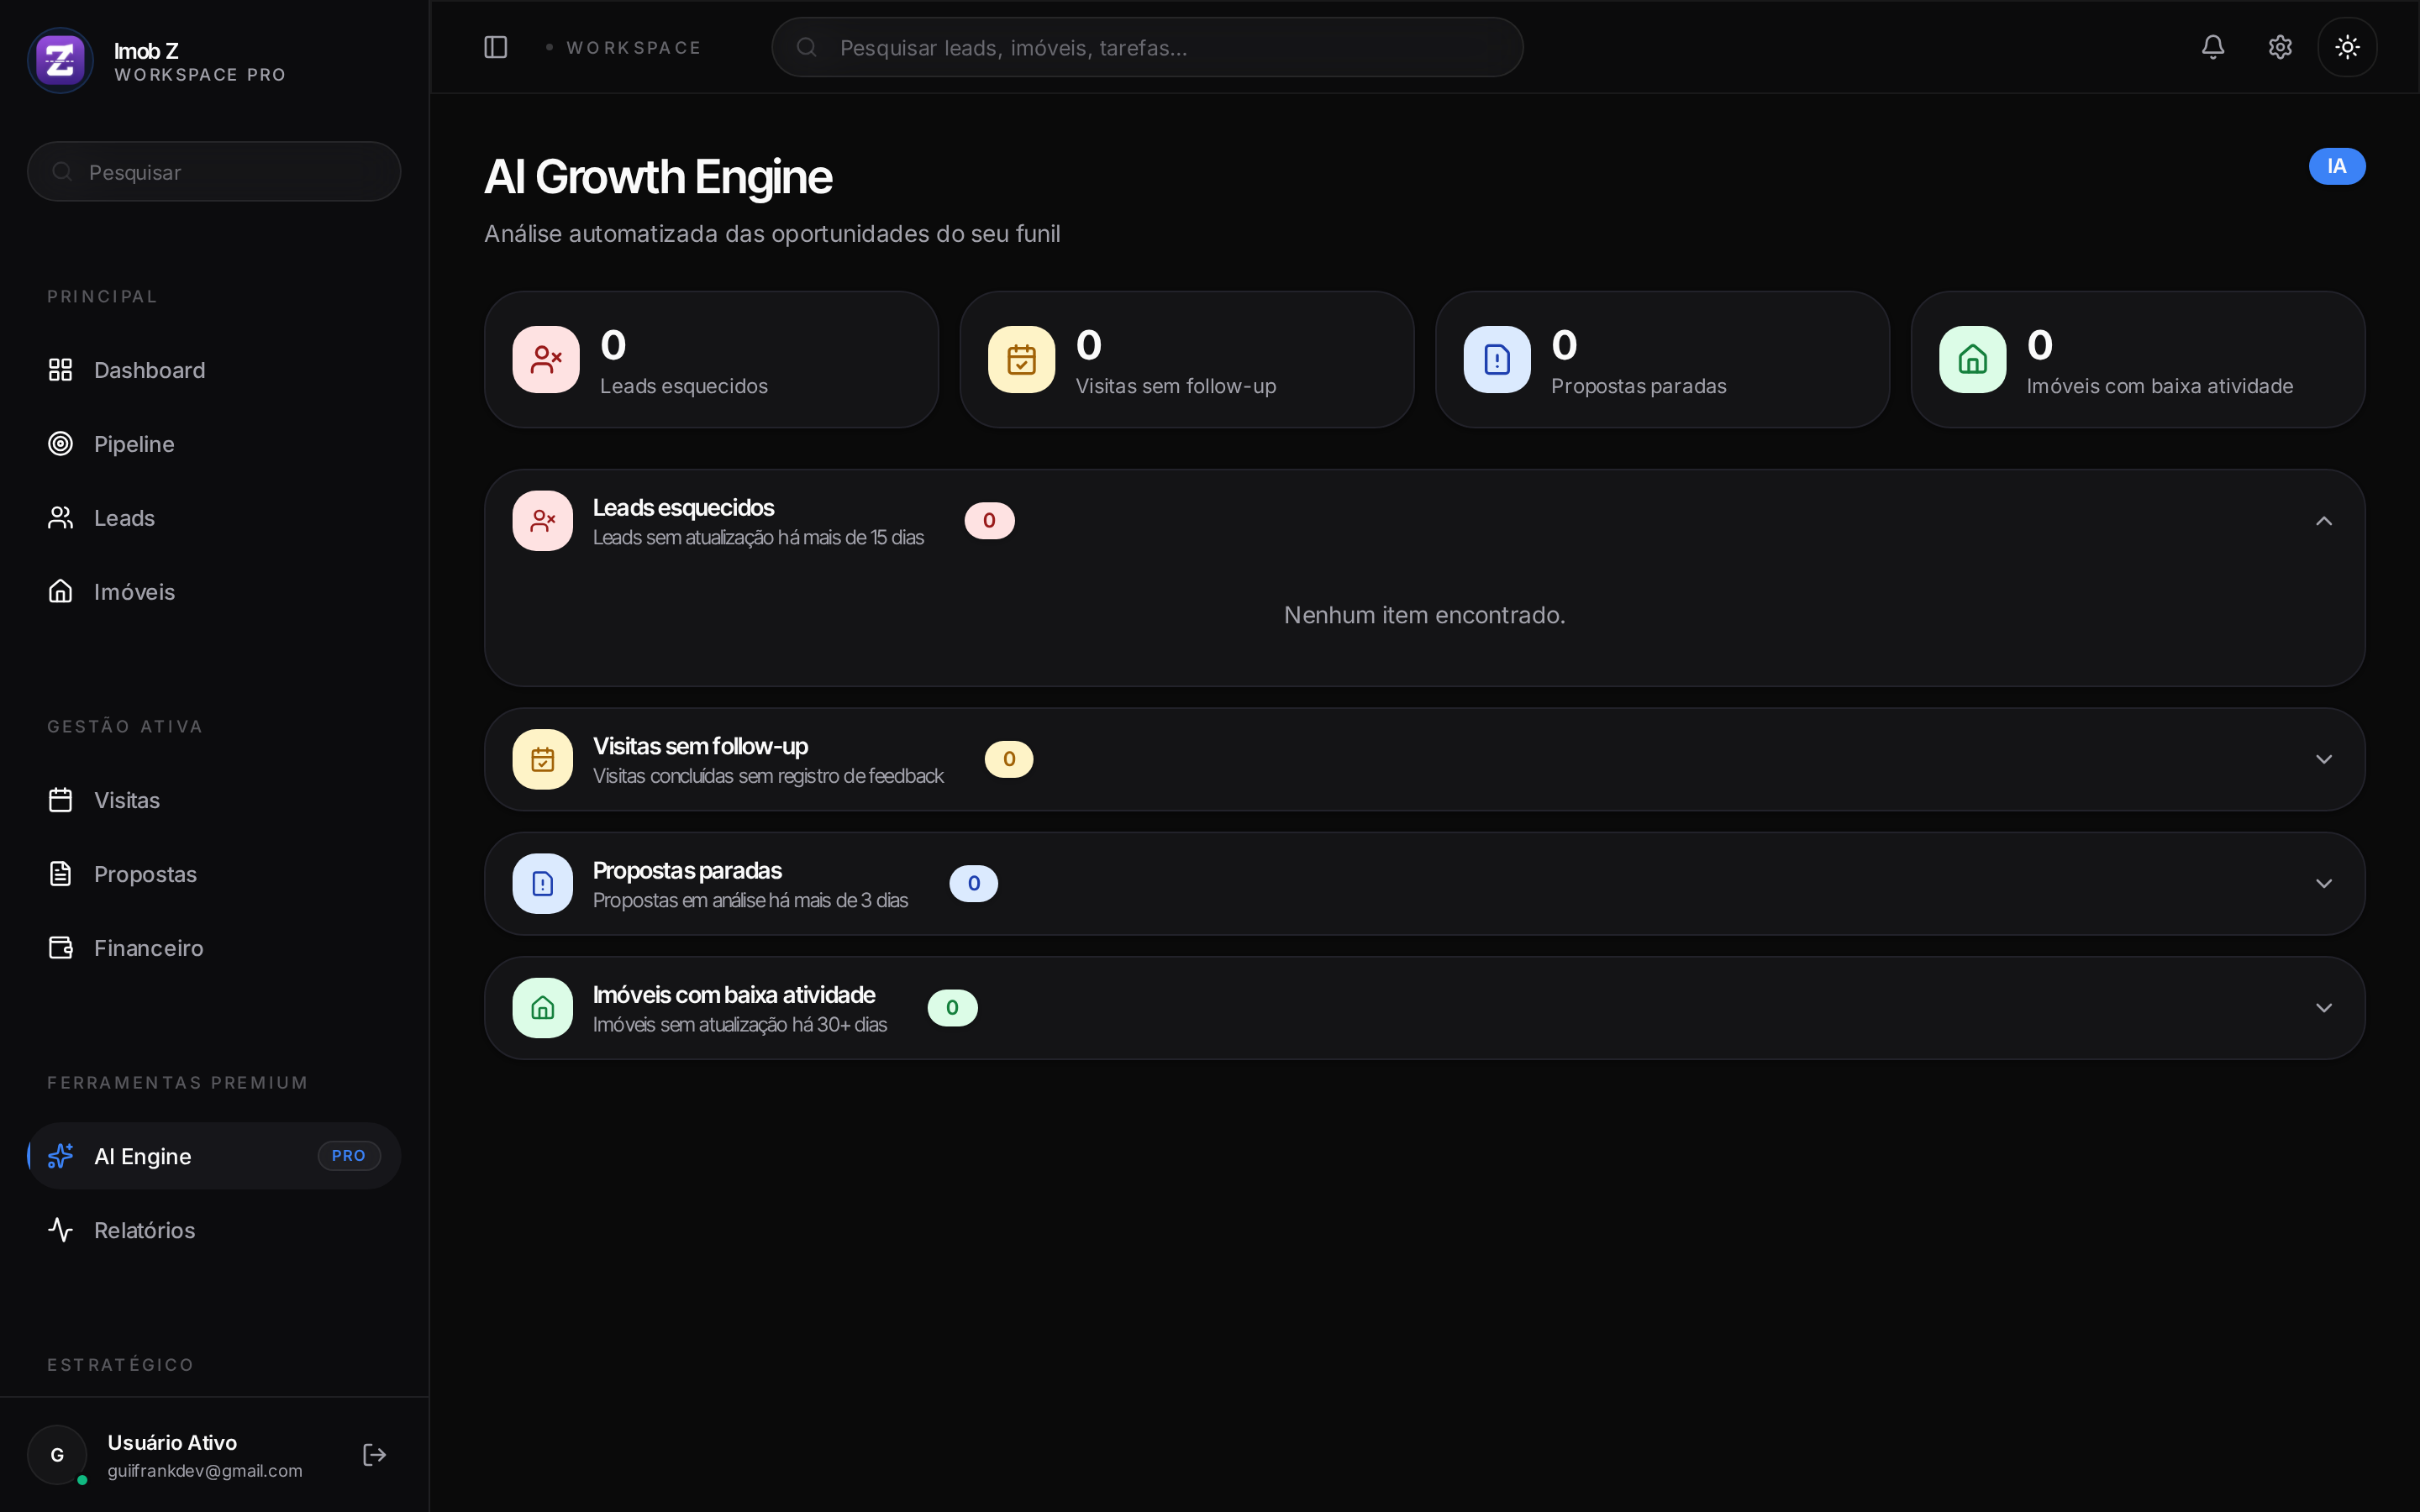Open Visitas in sidebar
This screenshot has height=1512, width=2420.
click(x=214, y=800)
